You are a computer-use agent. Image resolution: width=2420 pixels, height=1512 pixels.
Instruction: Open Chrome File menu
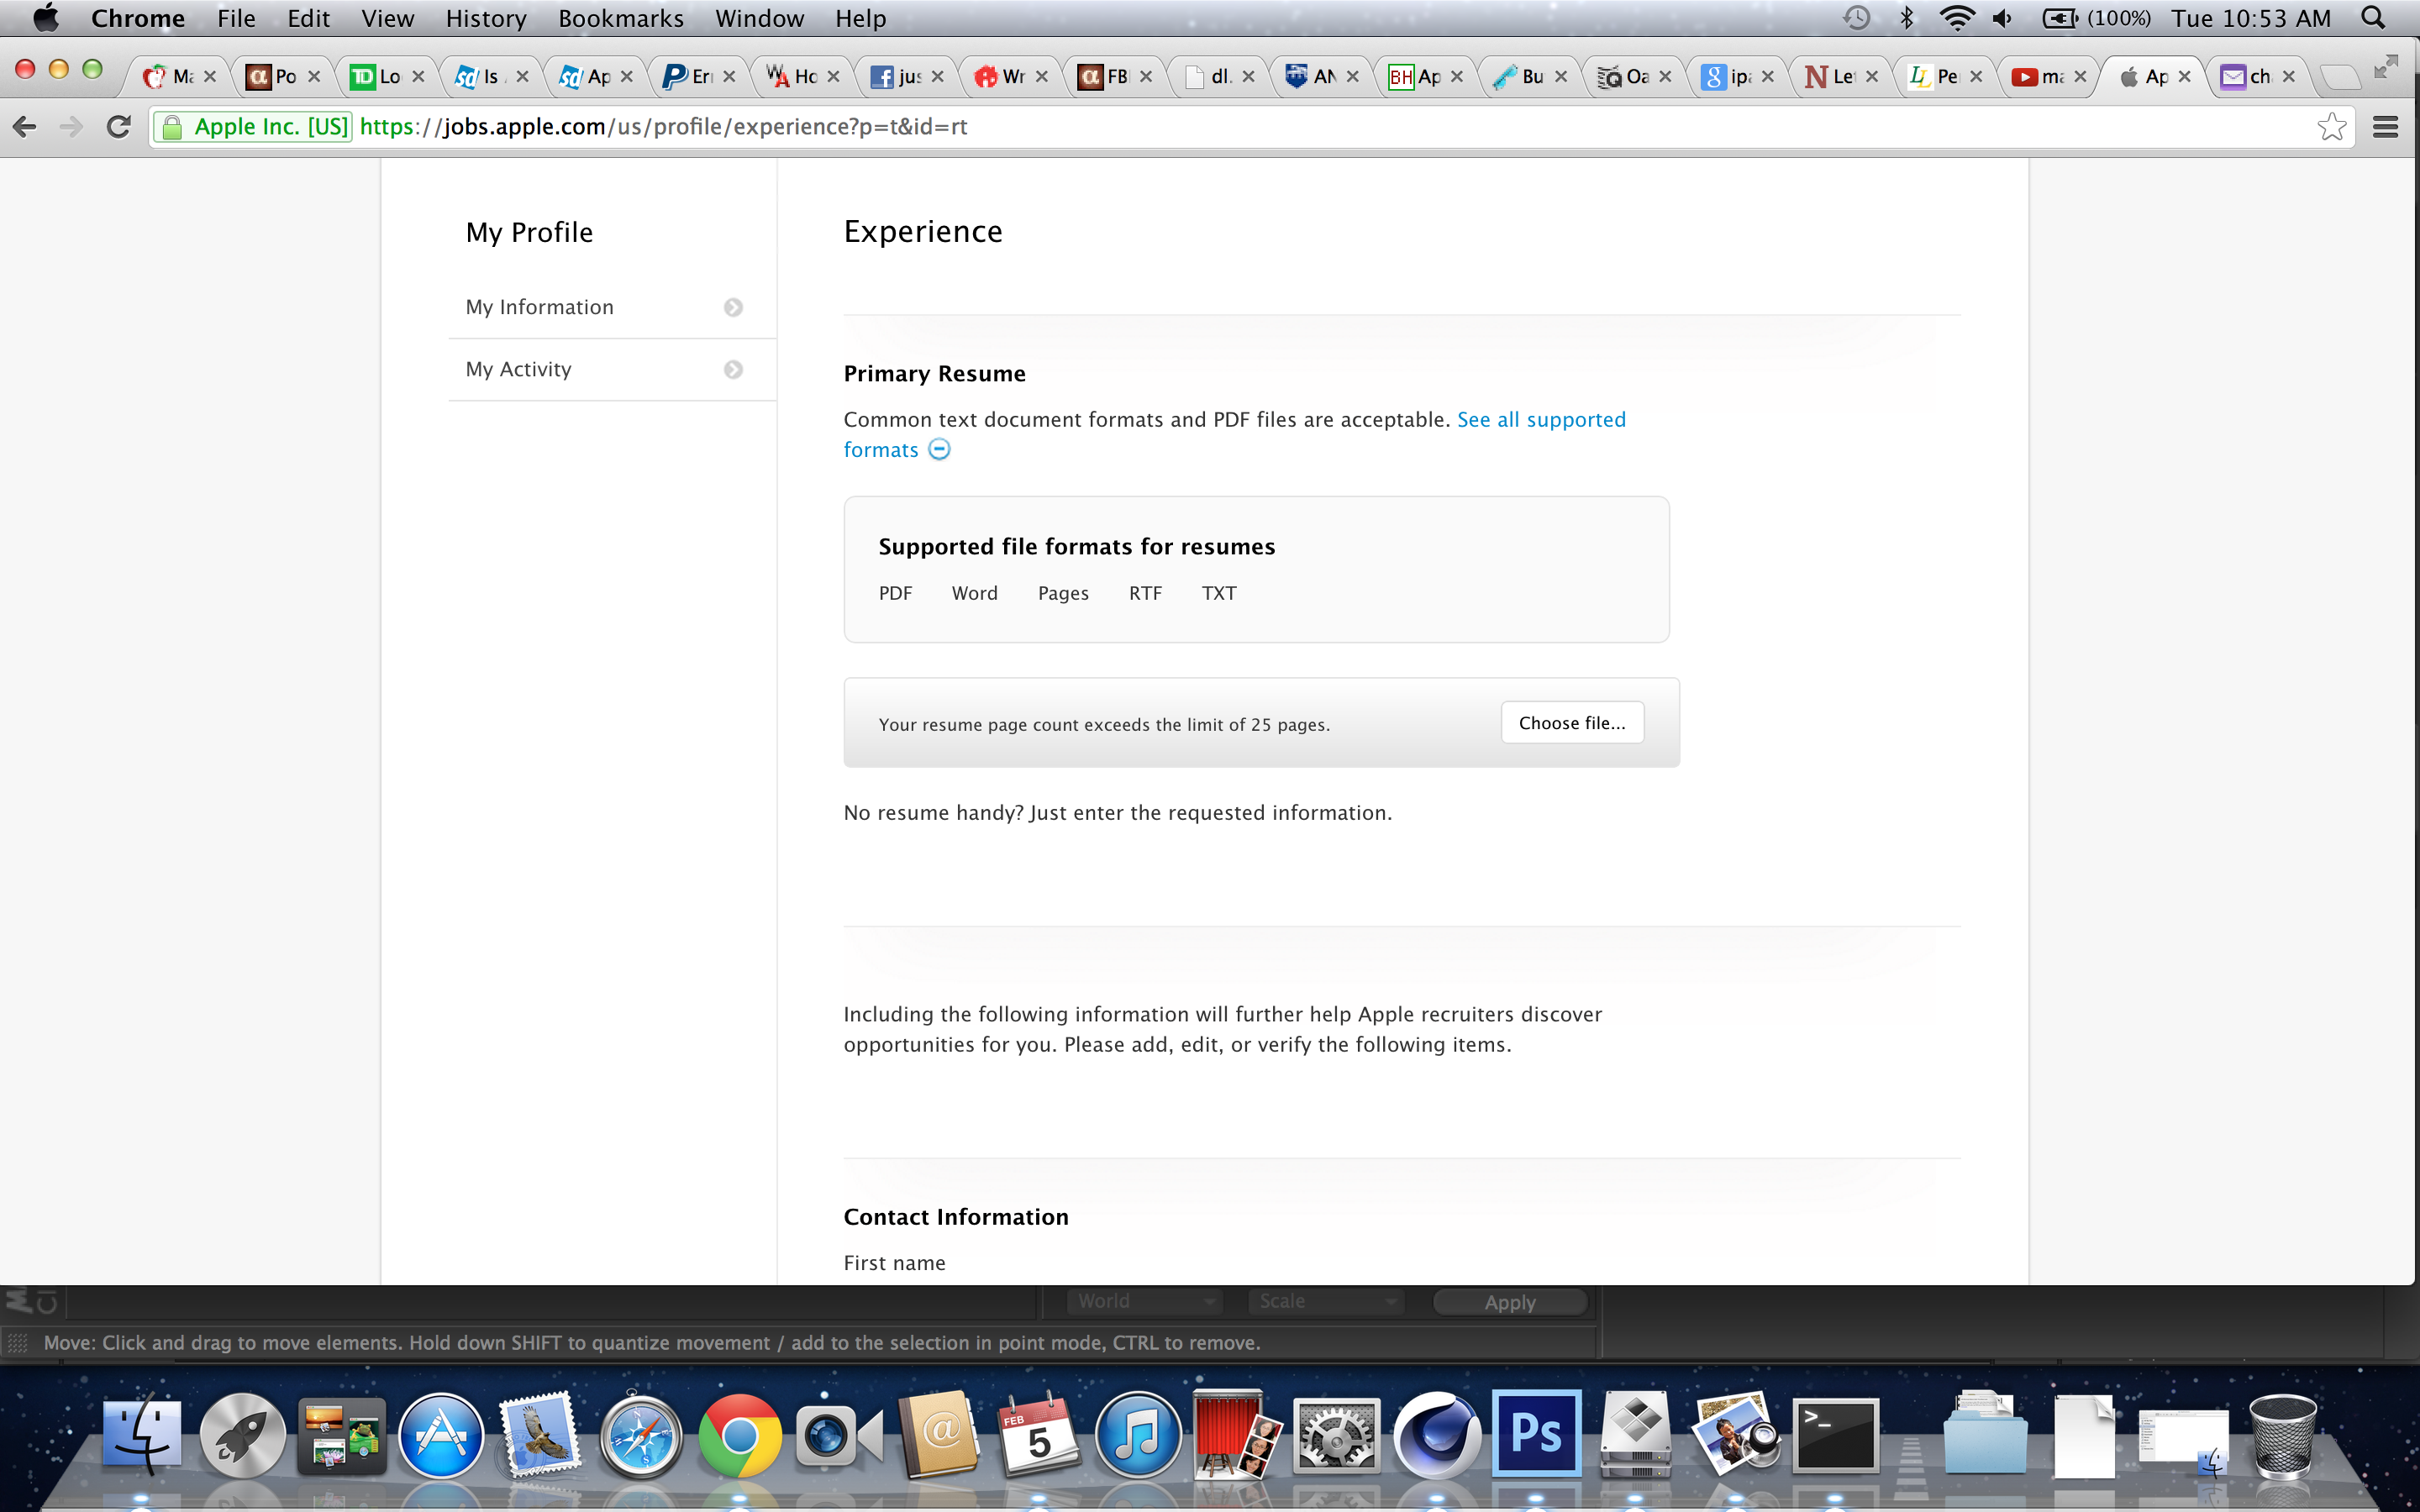coord(236,18)
